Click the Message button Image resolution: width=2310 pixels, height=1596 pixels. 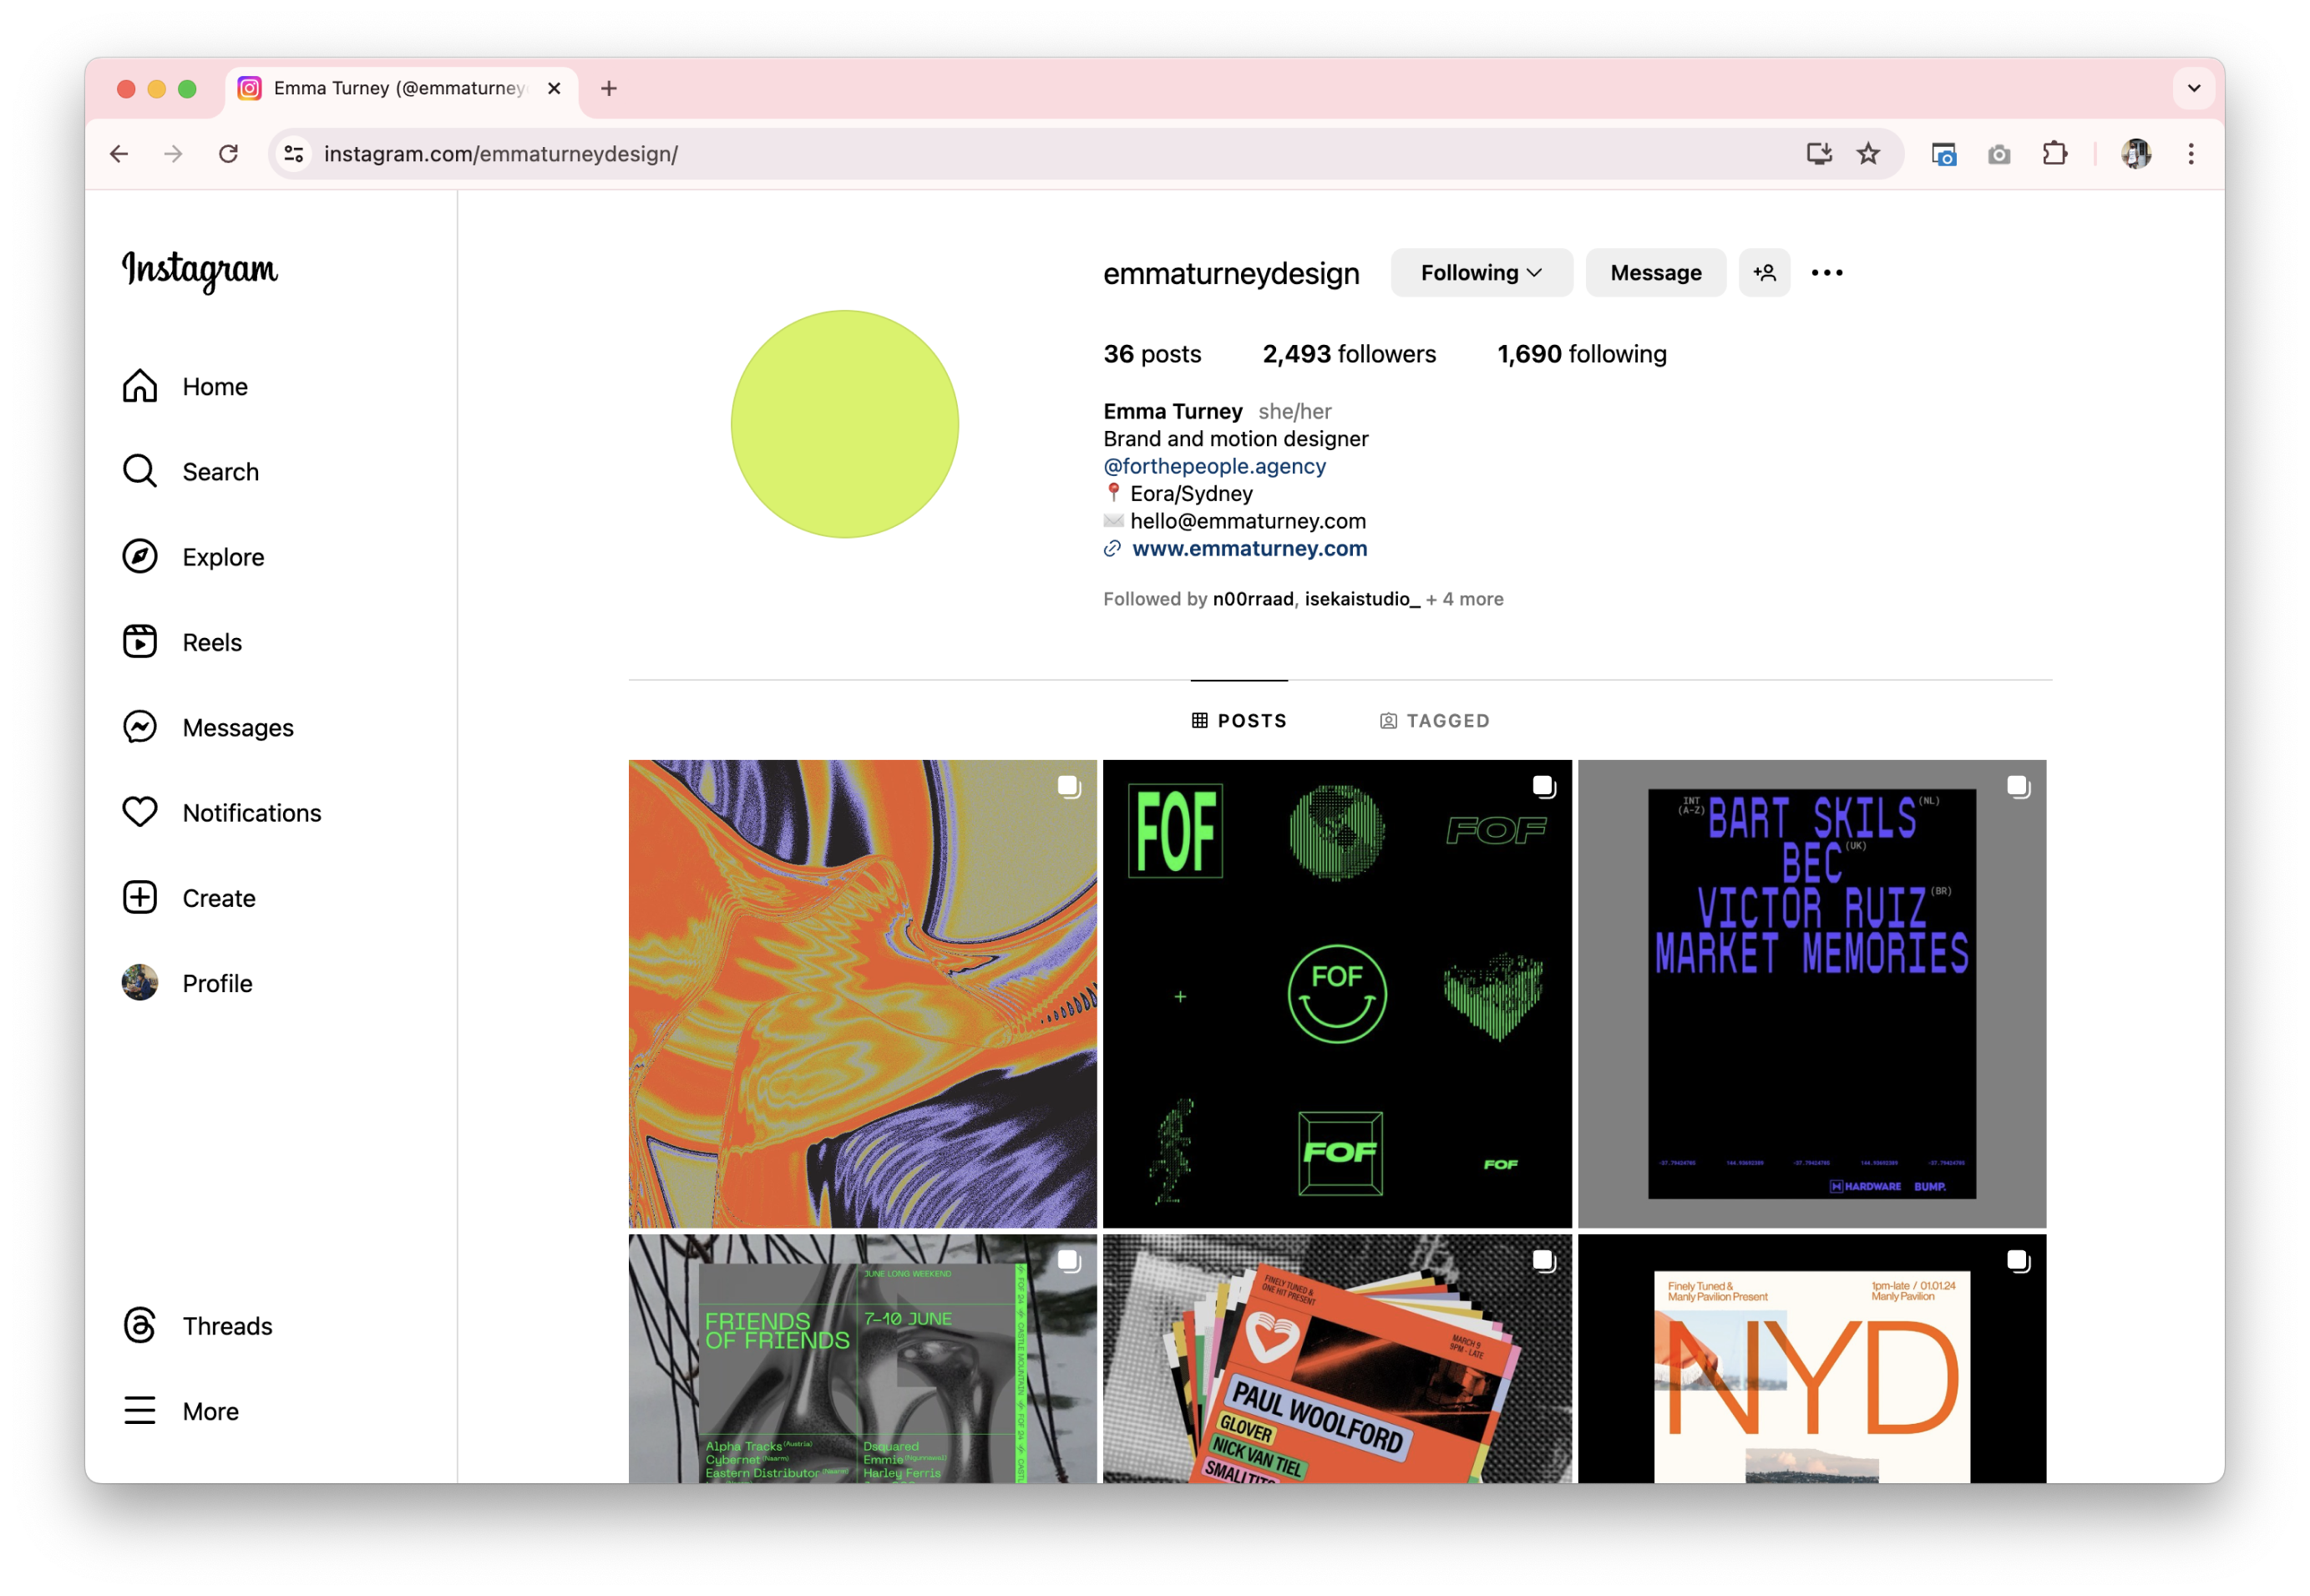[1655, 273]
